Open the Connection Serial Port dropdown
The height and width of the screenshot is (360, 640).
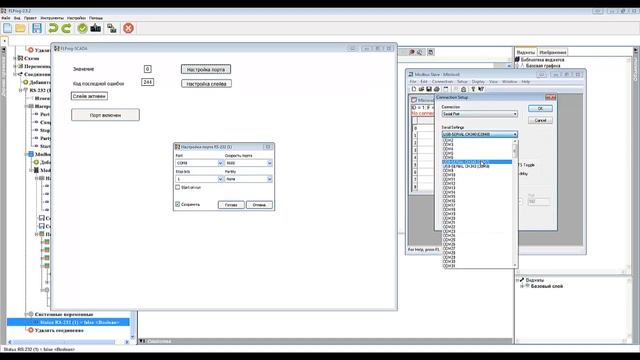tap(480, 114)
